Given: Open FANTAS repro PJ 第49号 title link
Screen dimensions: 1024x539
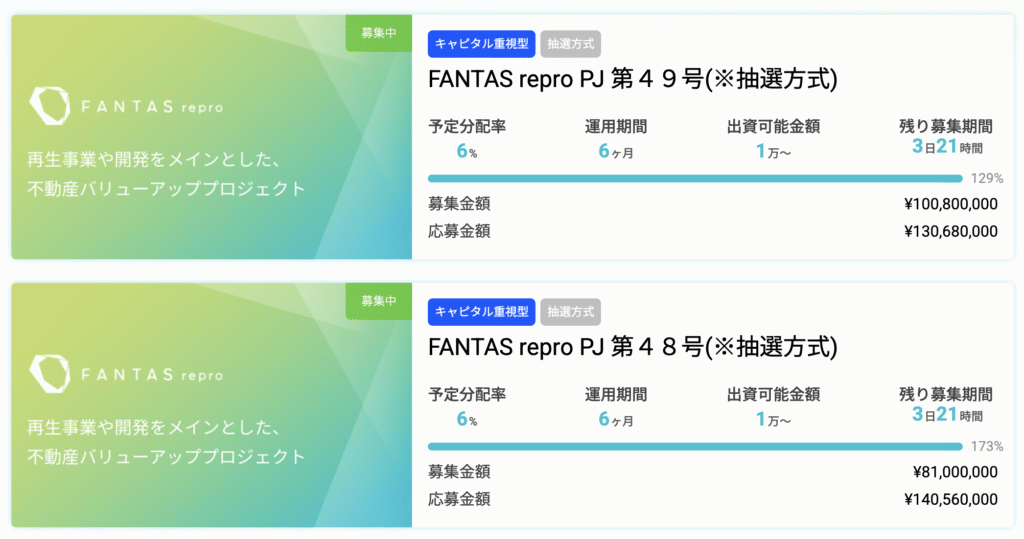Looking at the screenshot, I should pyautogui.click(x=632, y=79).
